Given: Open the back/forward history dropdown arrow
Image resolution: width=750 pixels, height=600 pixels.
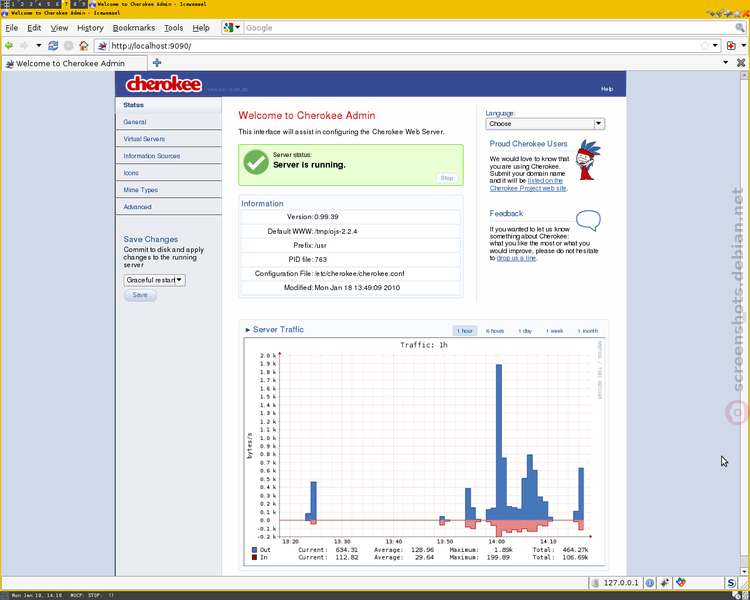Looking at the screenshot, I should pyautogui.click(x=39, y=45).
